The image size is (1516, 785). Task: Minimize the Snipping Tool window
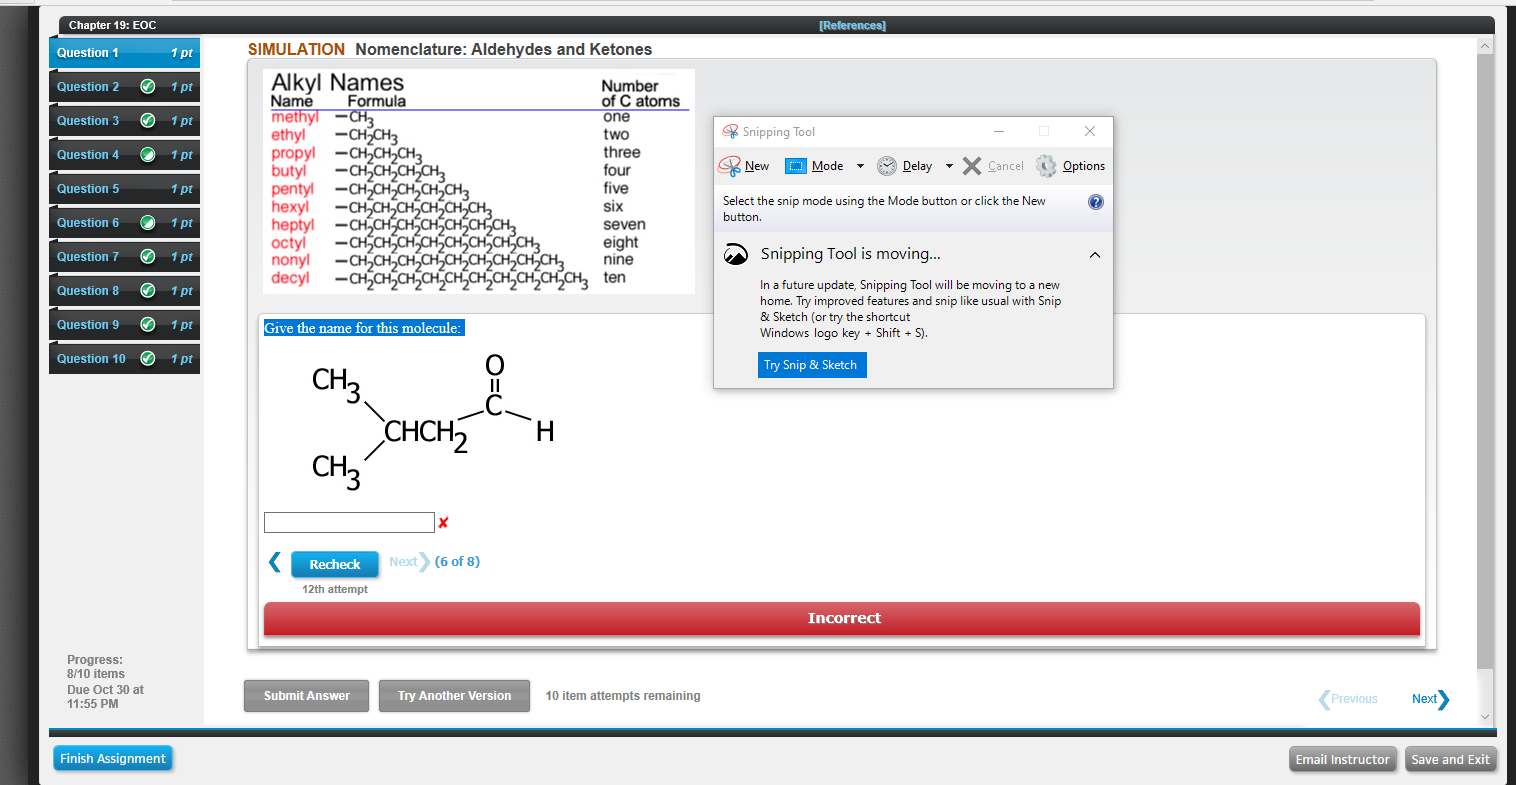point(998,131)
